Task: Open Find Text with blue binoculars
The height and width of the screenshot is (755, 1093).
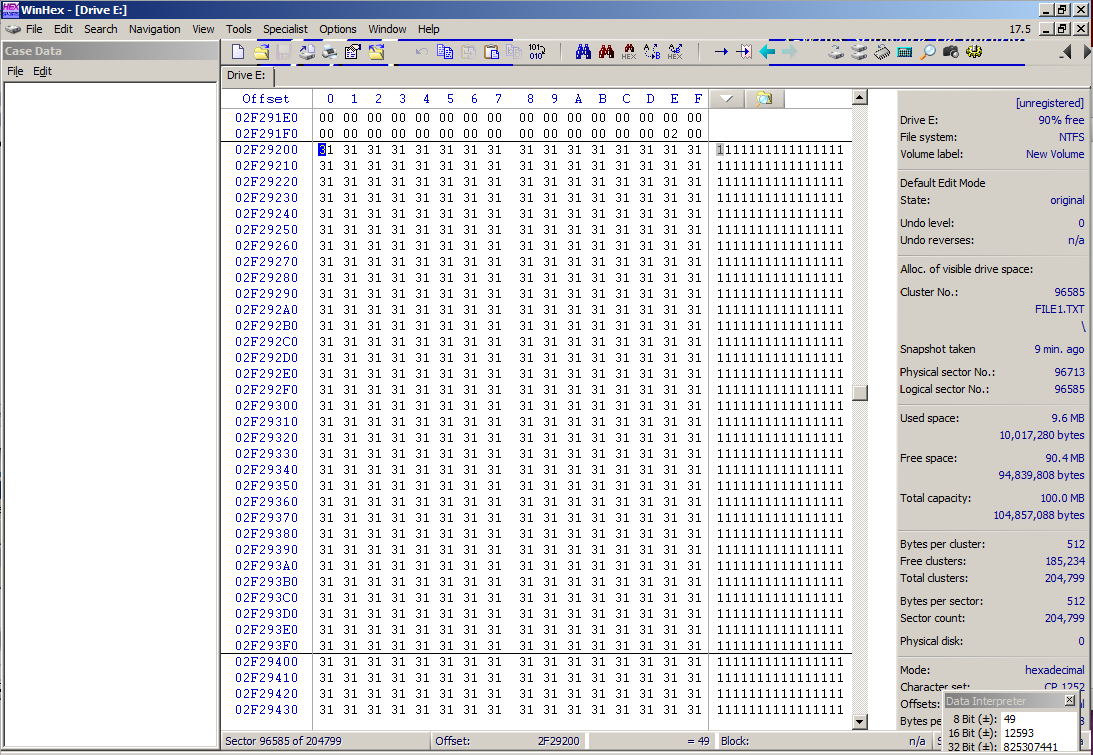Action: [x=584, y=52]
